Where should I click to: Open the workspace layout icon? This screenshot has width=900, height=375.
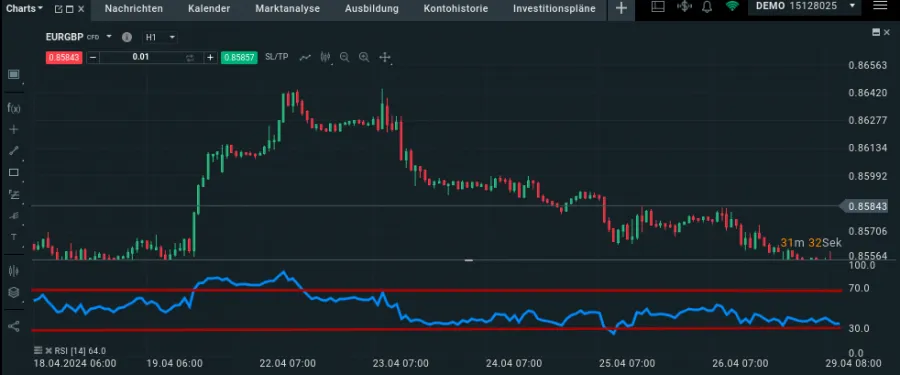pos(658,6)
